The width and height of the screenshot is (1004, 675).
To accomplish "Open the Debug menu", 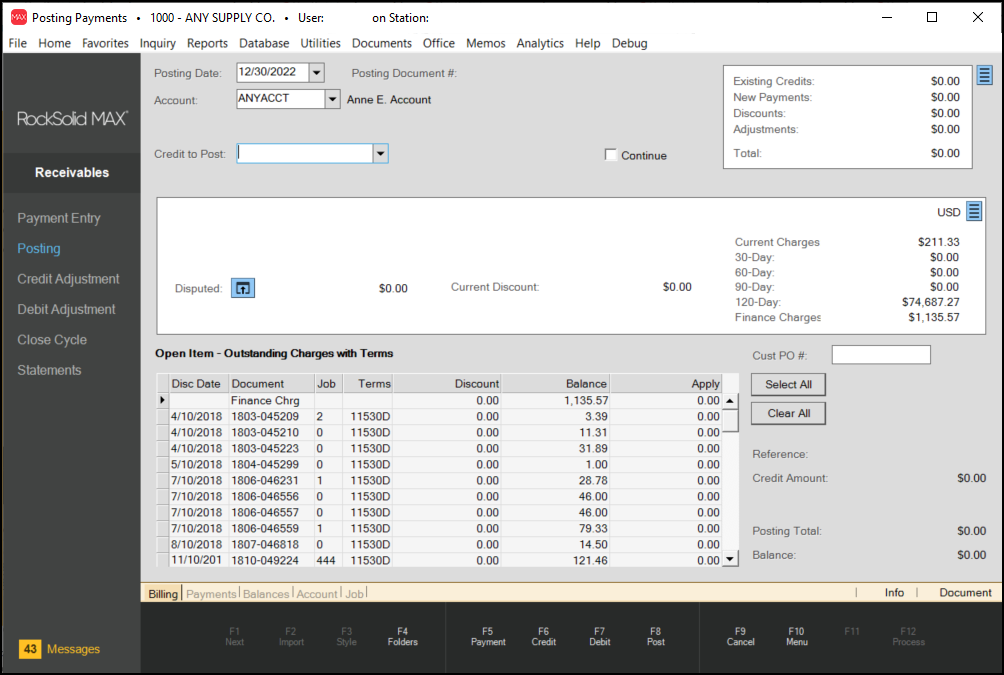I will (x=629, y=43).
